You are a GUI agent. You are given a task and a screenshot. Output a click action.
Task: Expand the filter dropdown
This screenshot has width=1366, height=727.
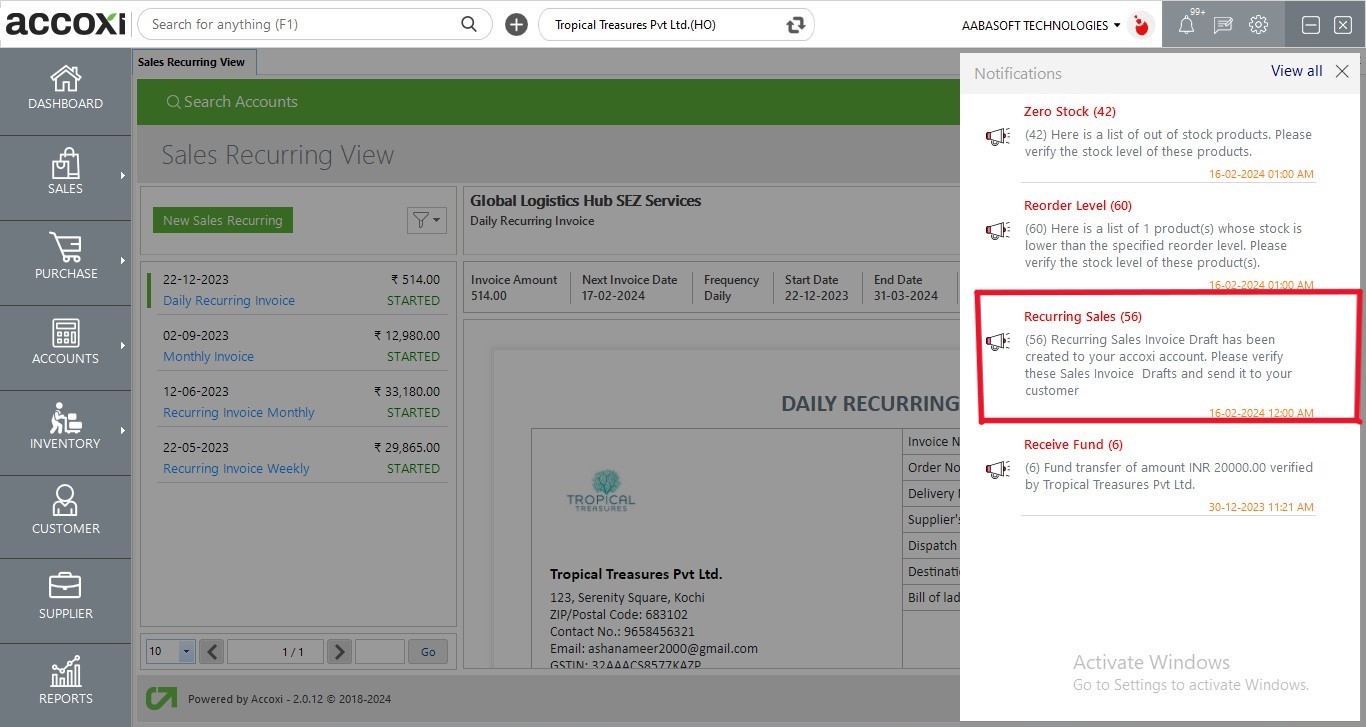426,220
